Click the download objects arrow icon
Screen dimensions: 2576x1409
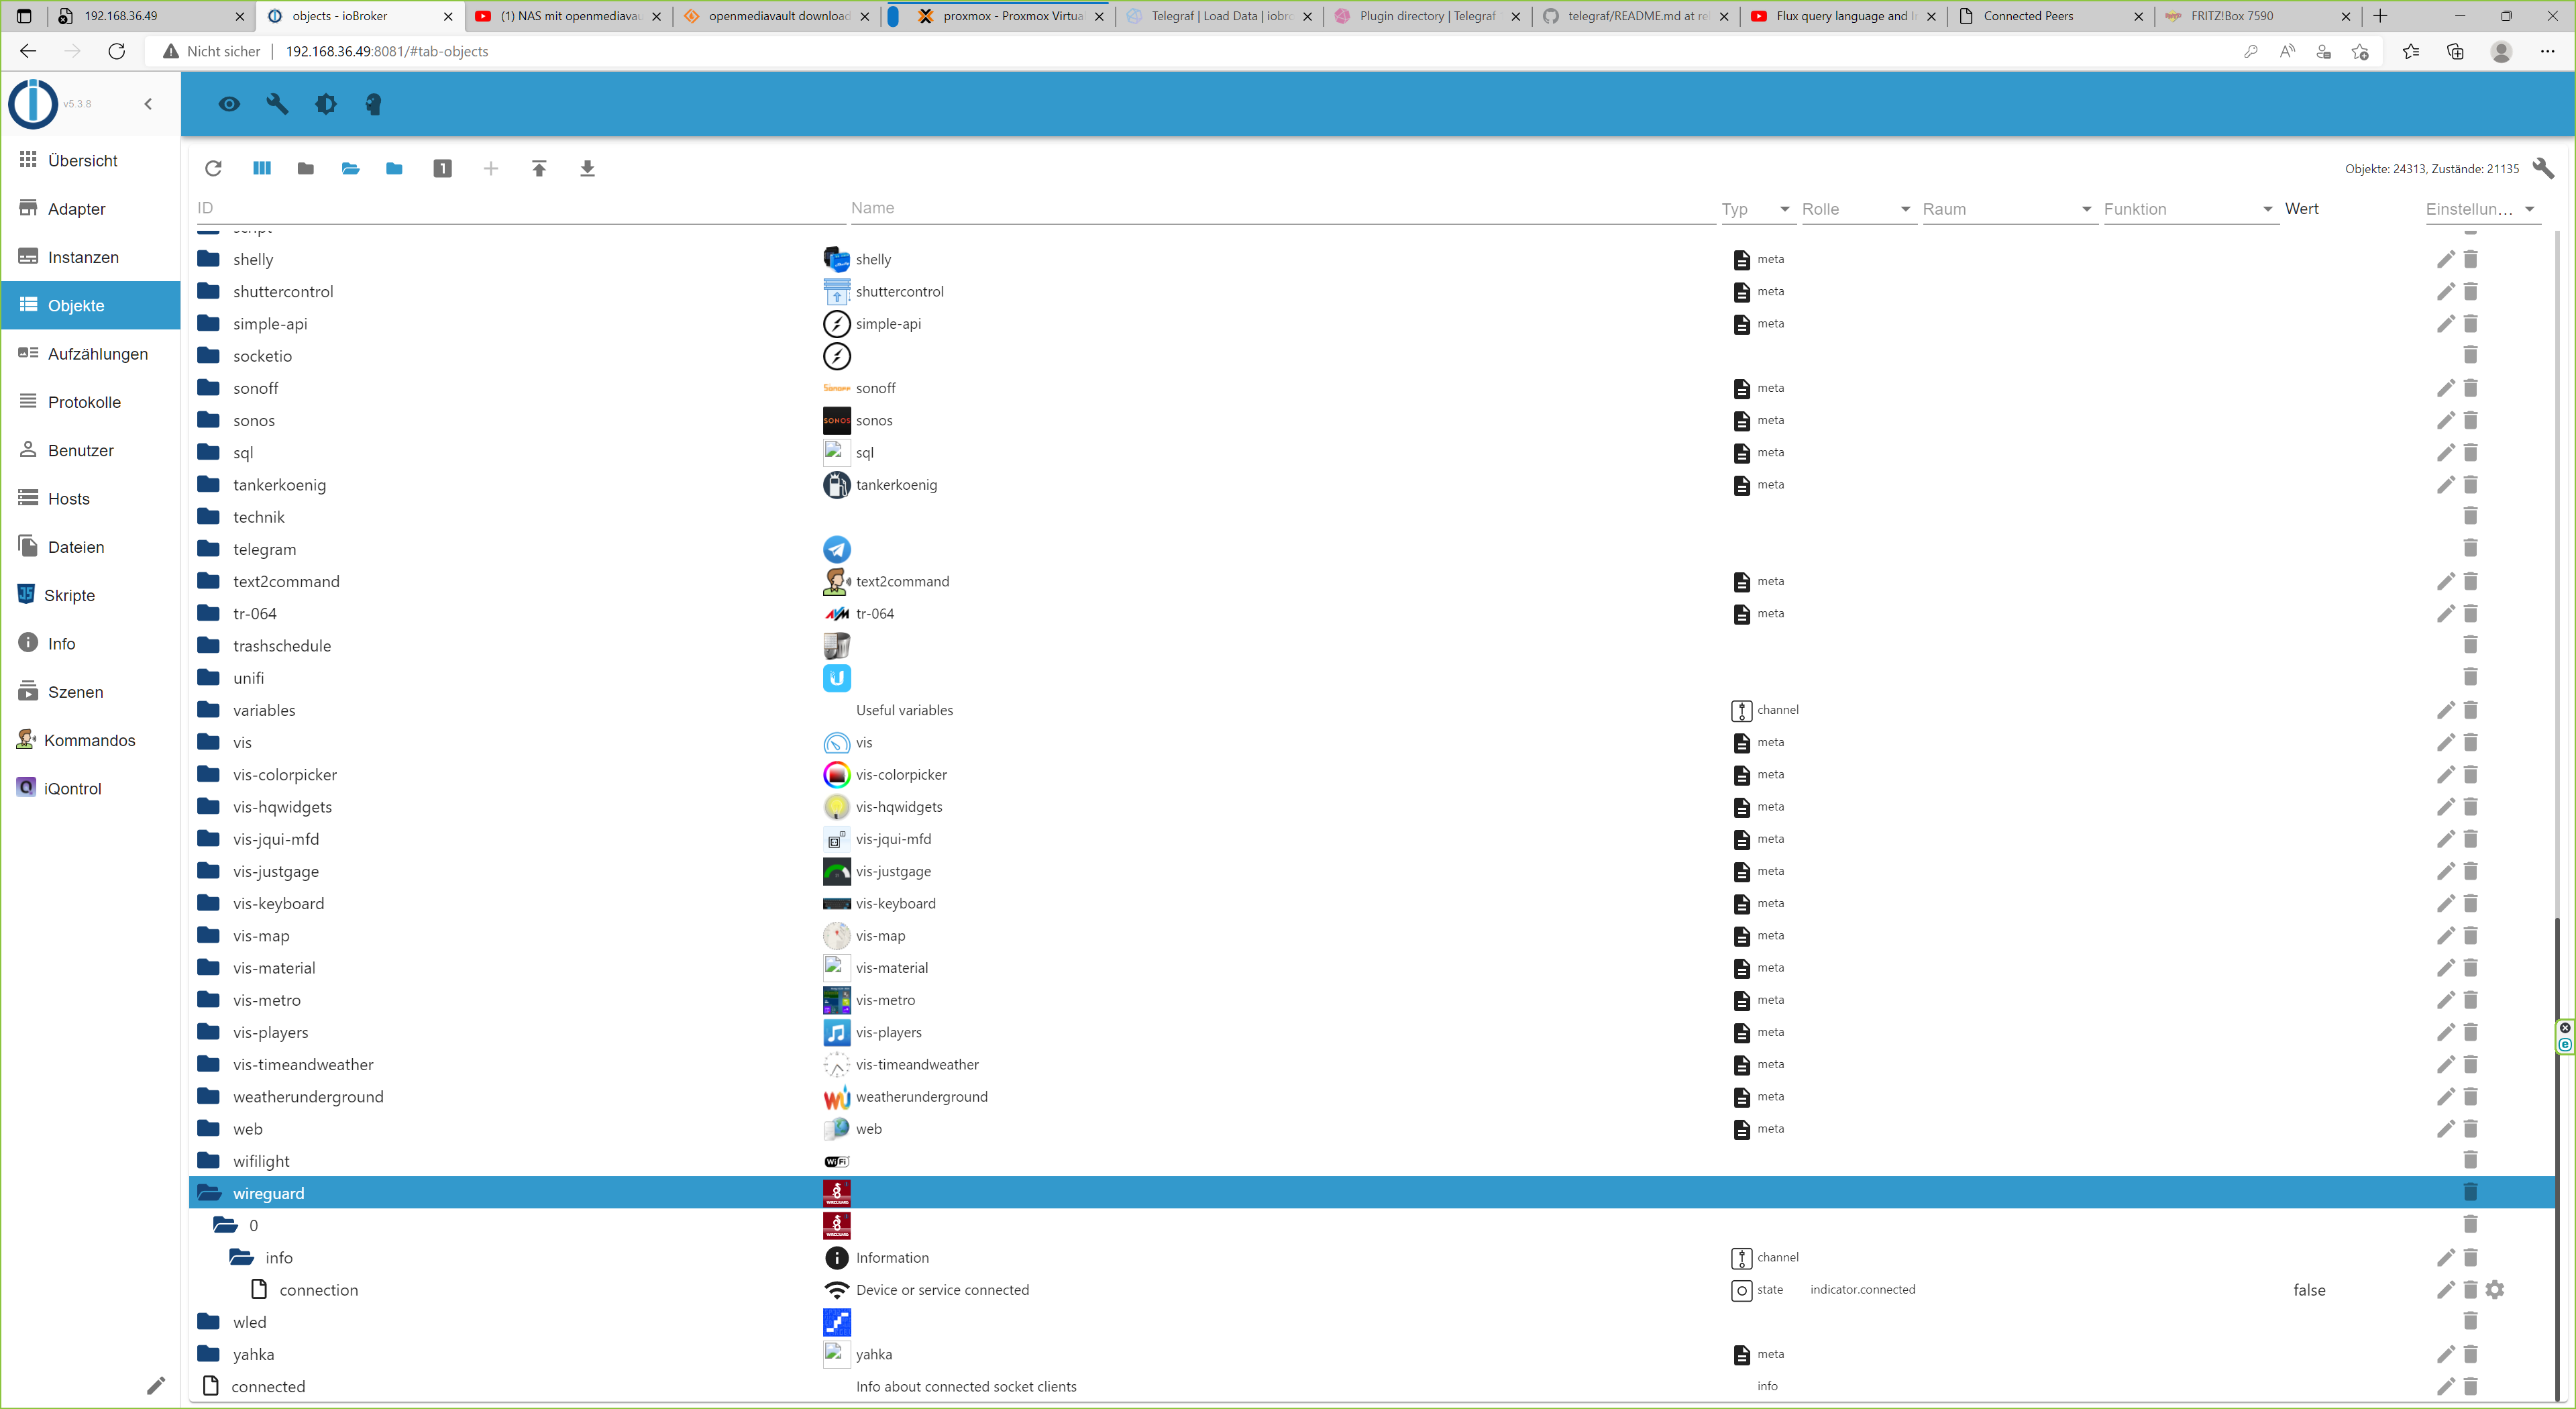[x=587, y=169]
